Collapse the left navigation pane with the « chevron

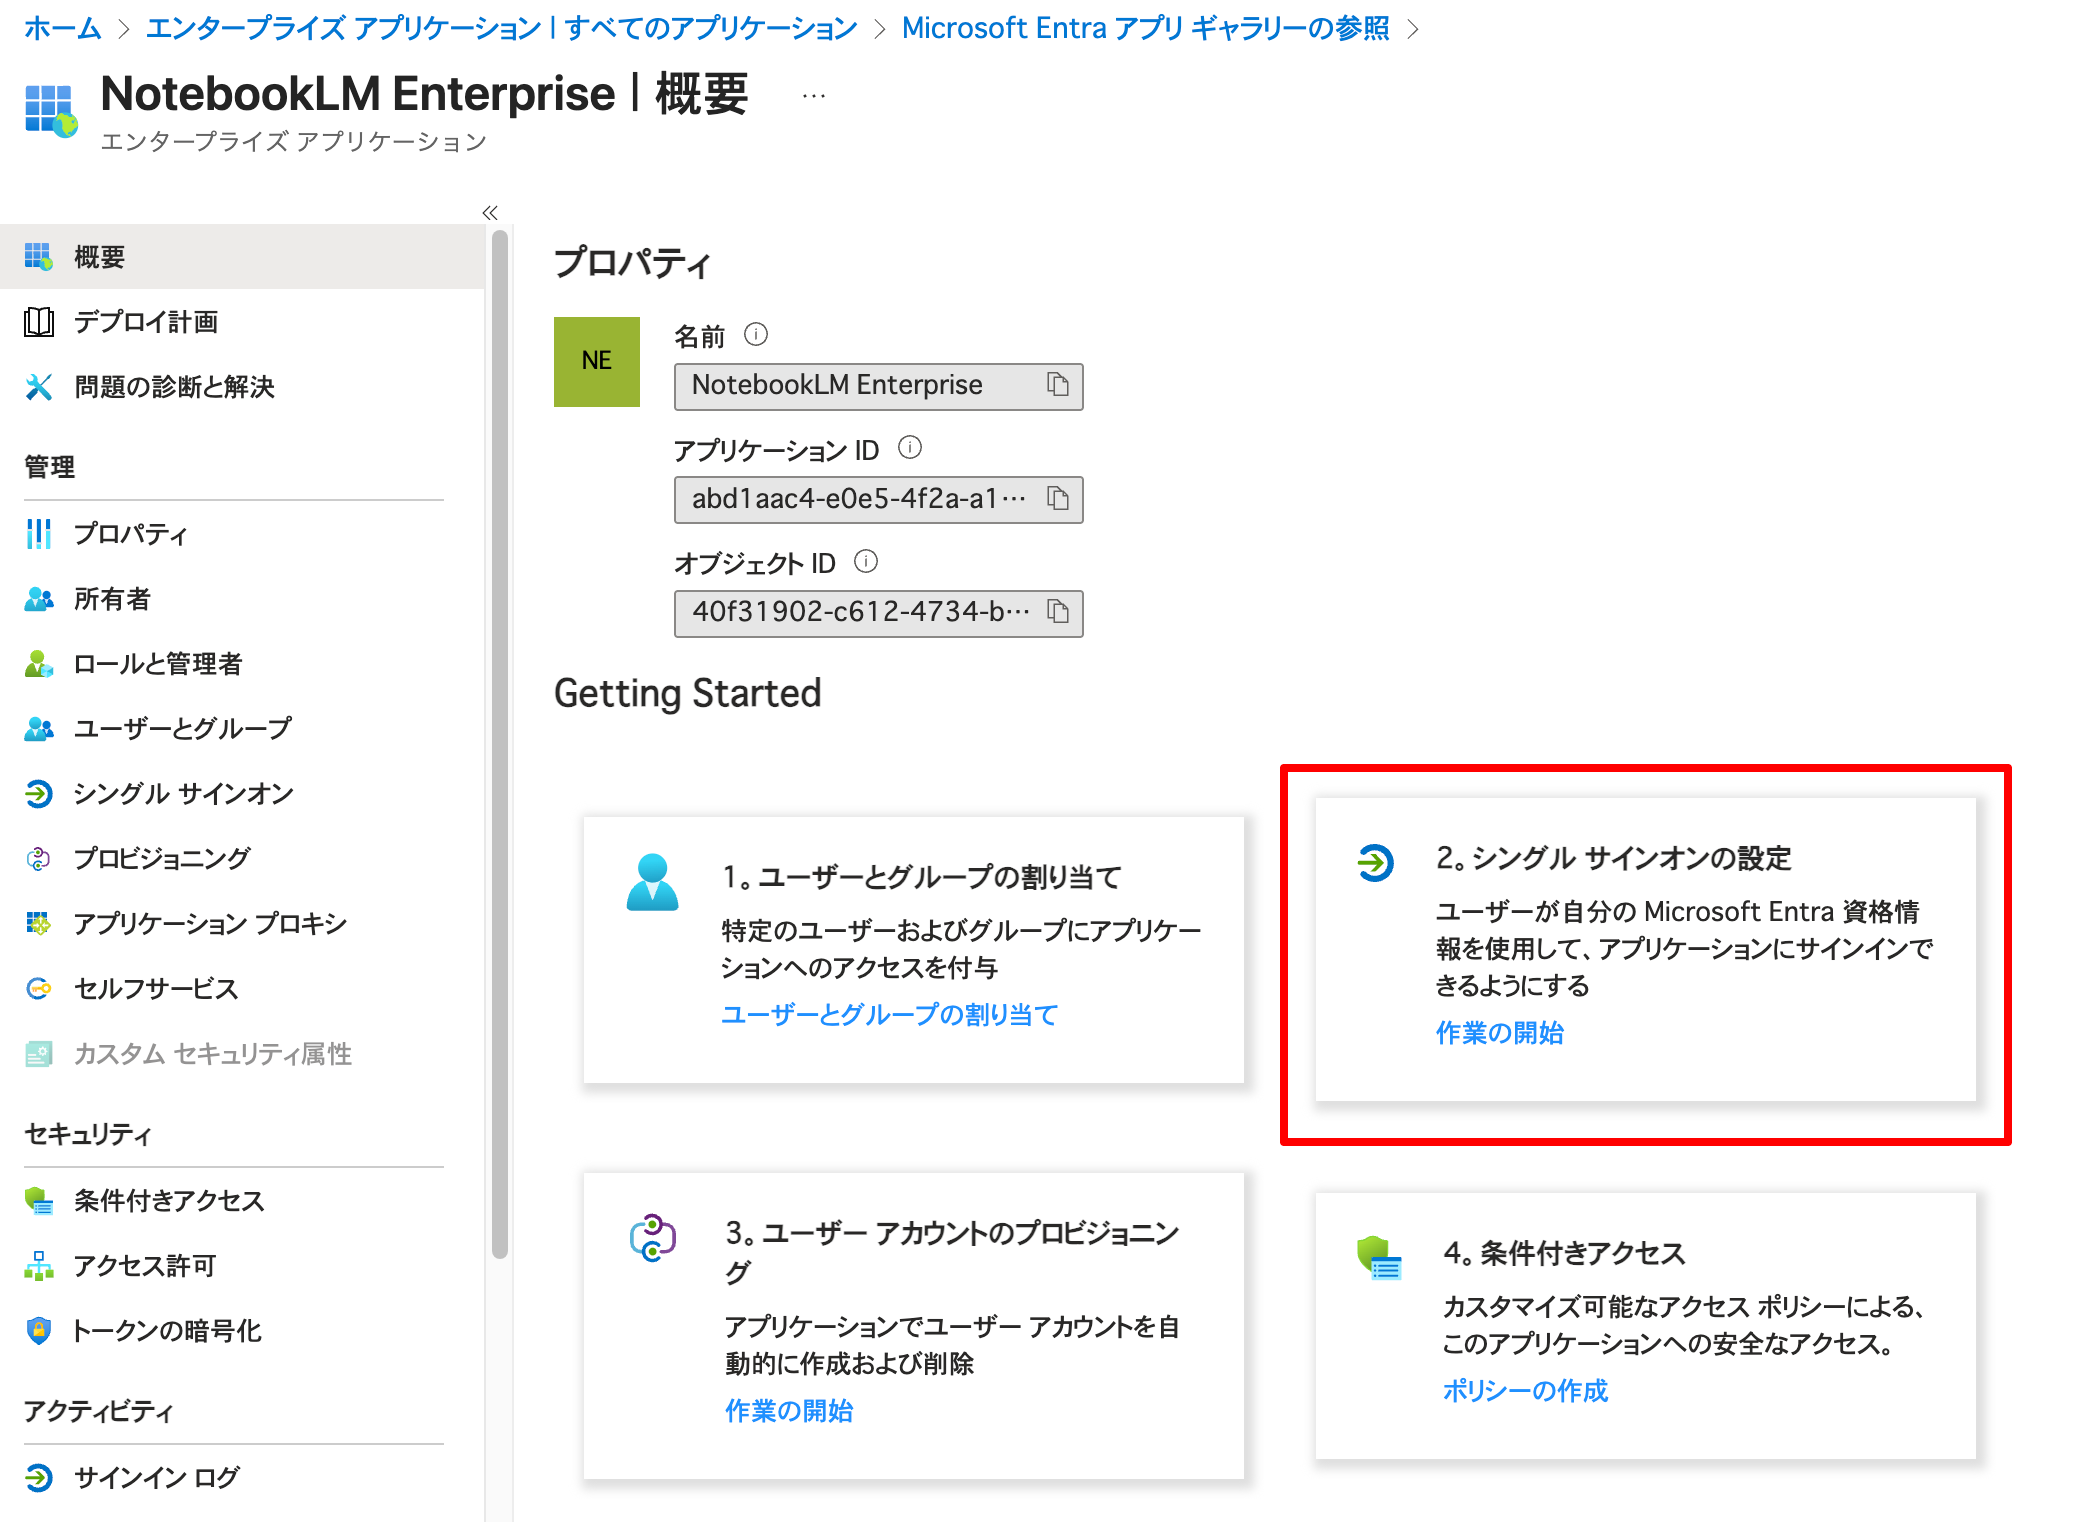click(490, 213)
